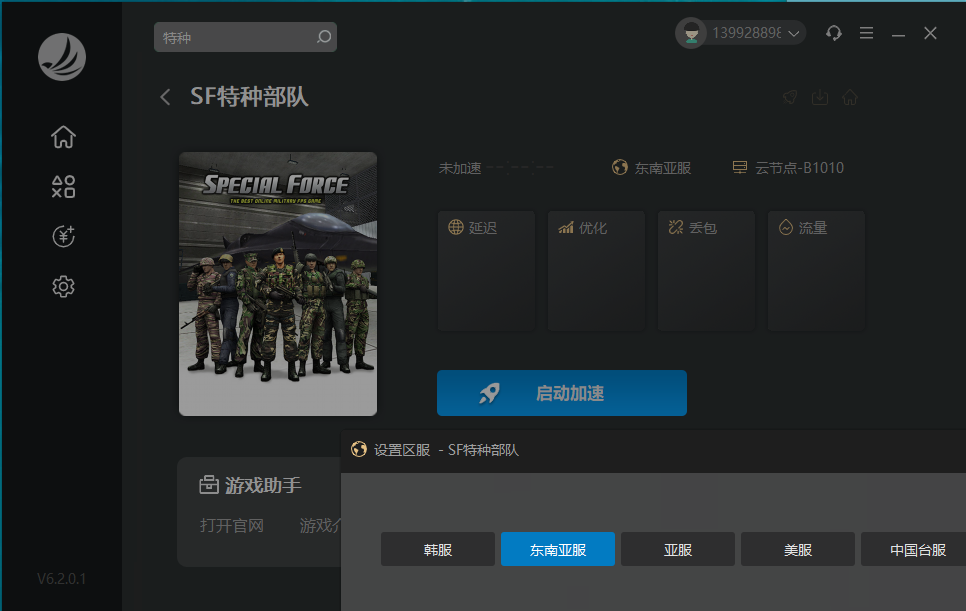The width and height of the screenshot is (966, 611).
Task: Open the 延迟 latency card
Action: point(486,271)
